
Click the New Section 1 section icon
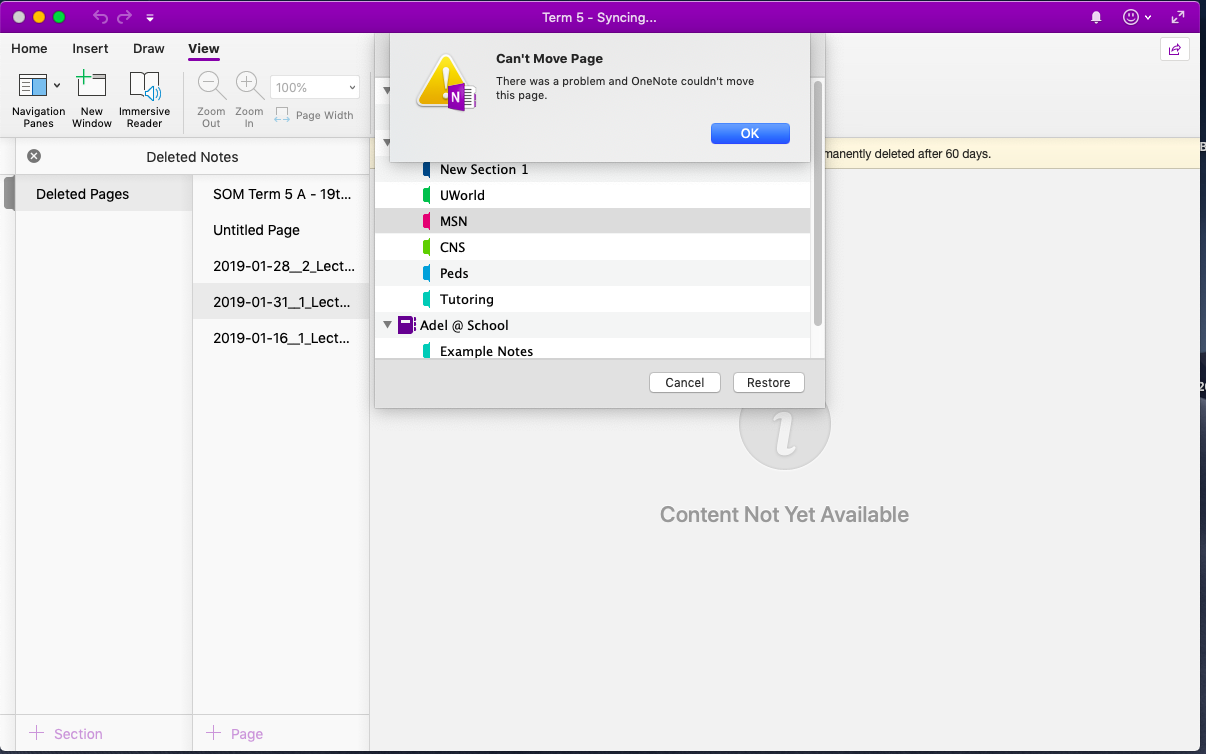pos(426,169)
